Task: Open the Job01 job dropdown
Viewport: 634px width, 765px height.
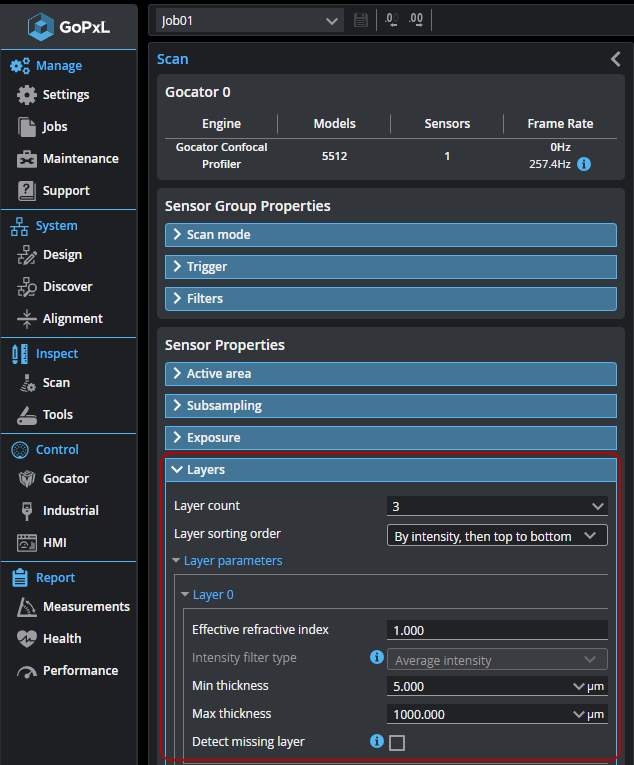Action: tap(250, 20)
